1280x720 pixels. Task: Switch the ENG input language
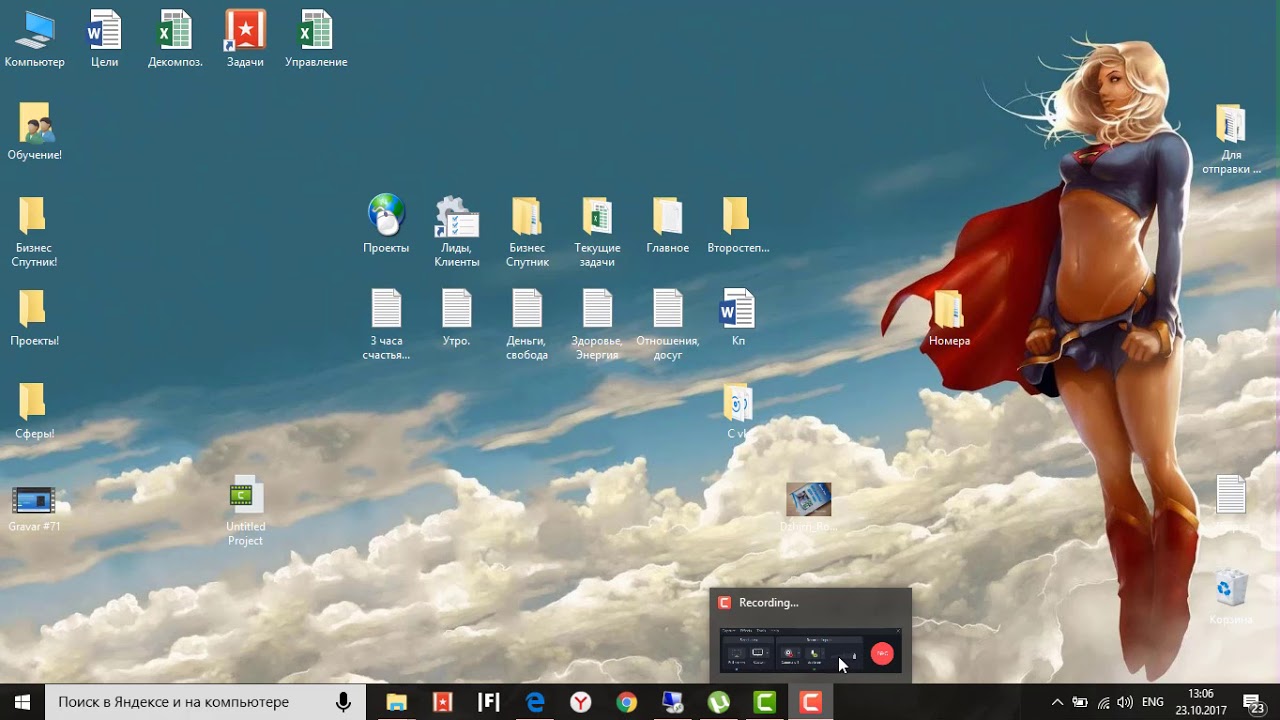point(1153,702)
